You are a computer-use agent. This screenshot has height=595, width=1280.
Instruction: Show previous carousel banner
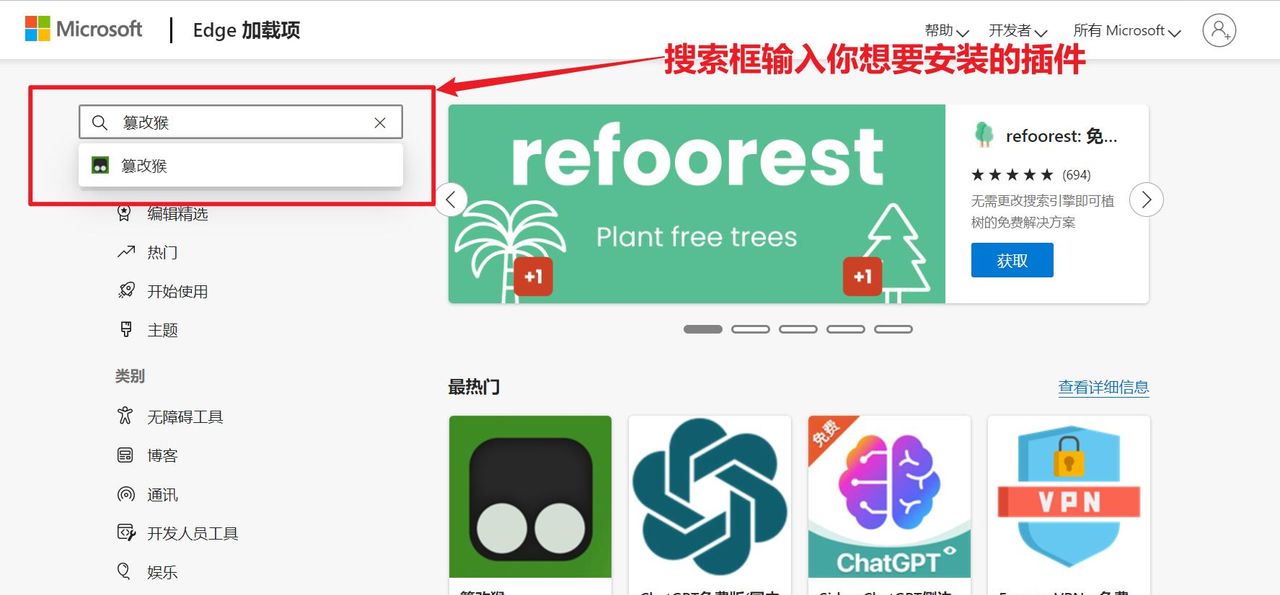click(x=450, y=199)
